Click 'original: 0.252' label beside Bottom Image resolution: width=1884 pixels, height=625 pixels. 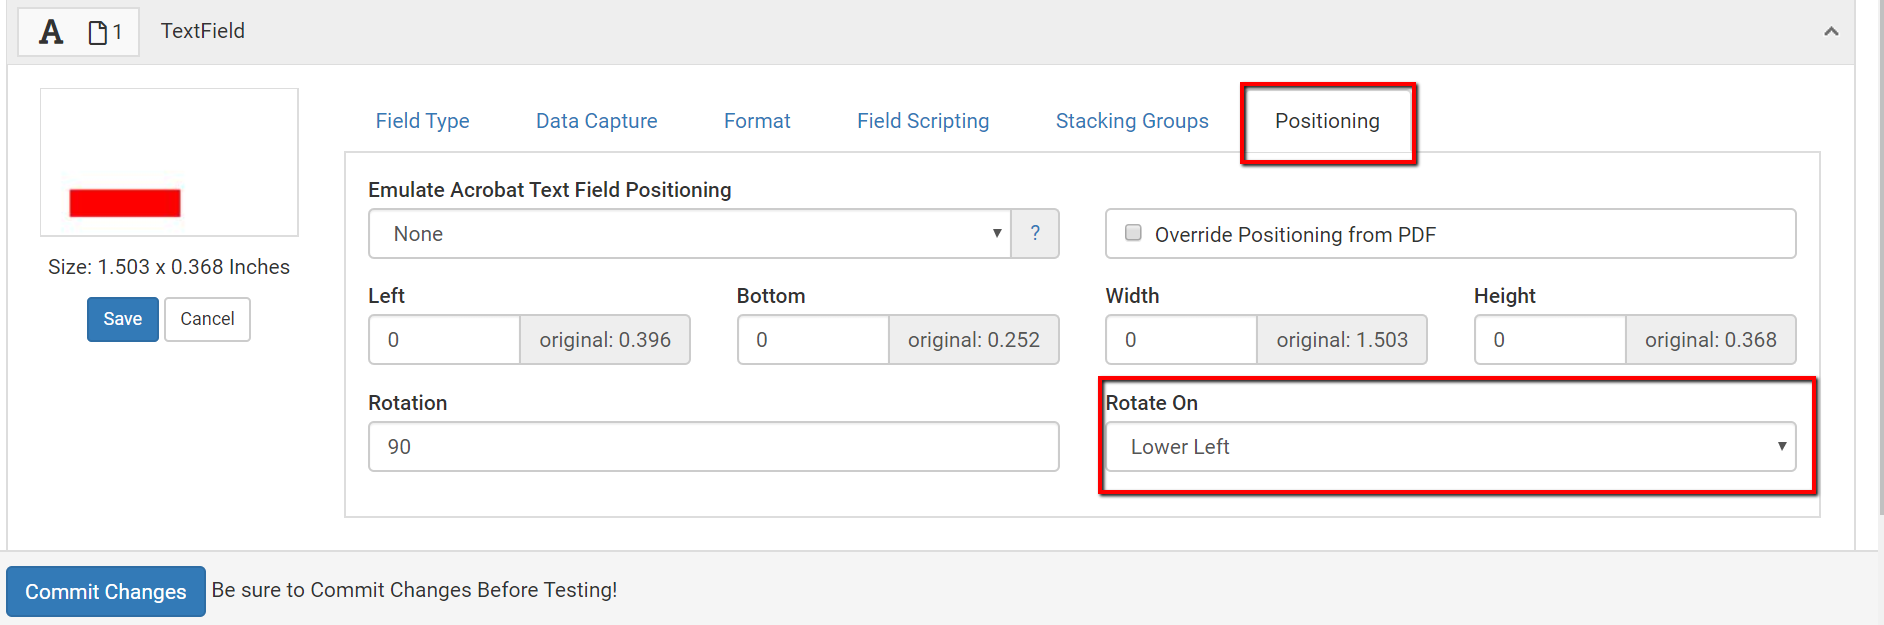point(974,340)
